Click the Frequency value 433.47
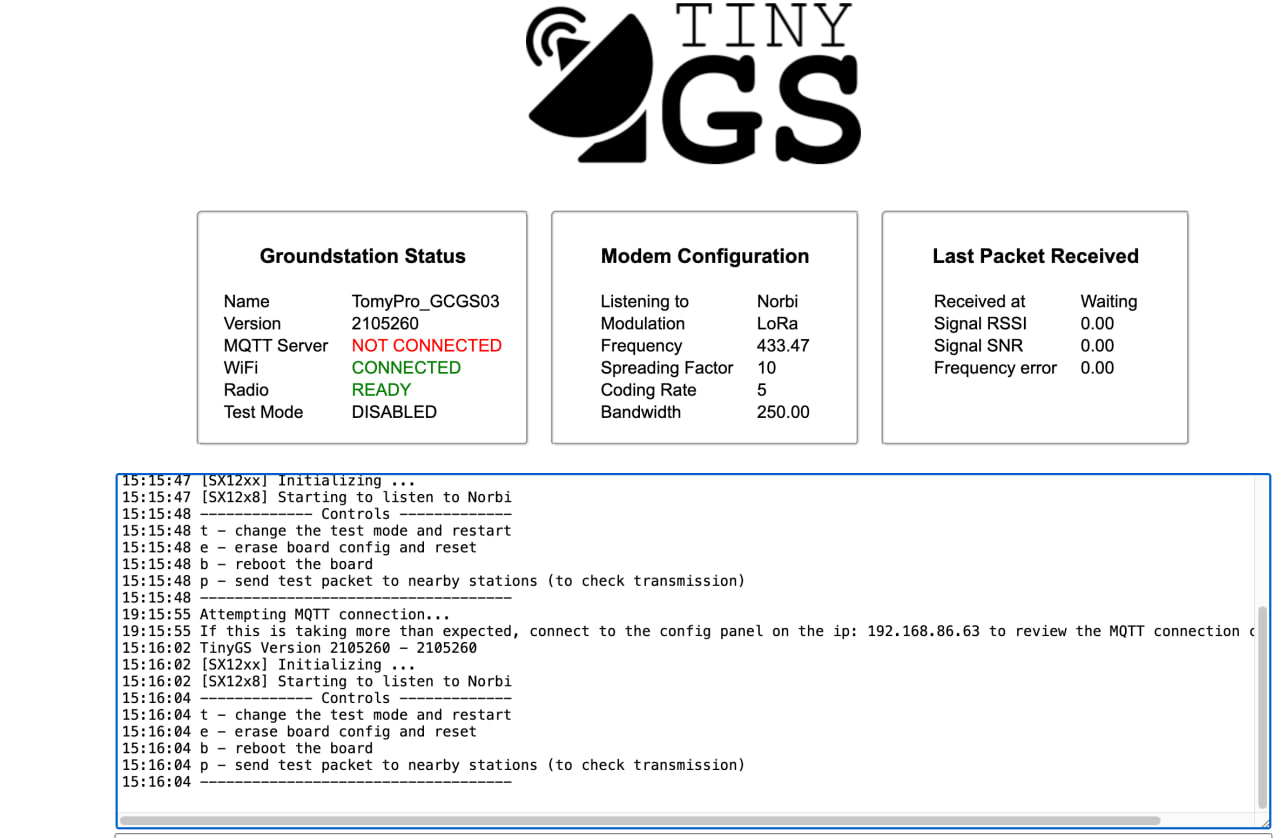 pos(783,345)
